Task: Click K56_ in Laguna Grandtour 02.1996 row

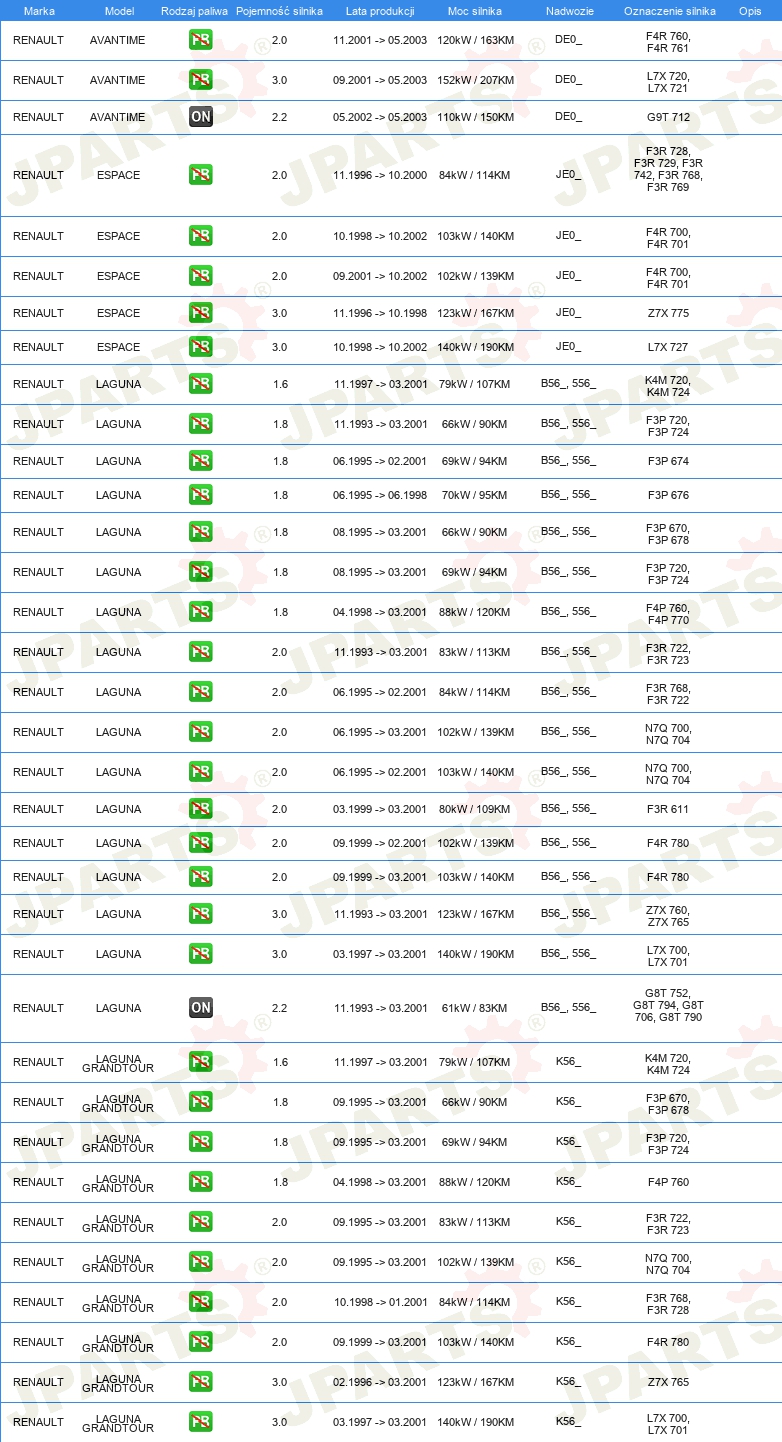Action: pos(569,1382)
